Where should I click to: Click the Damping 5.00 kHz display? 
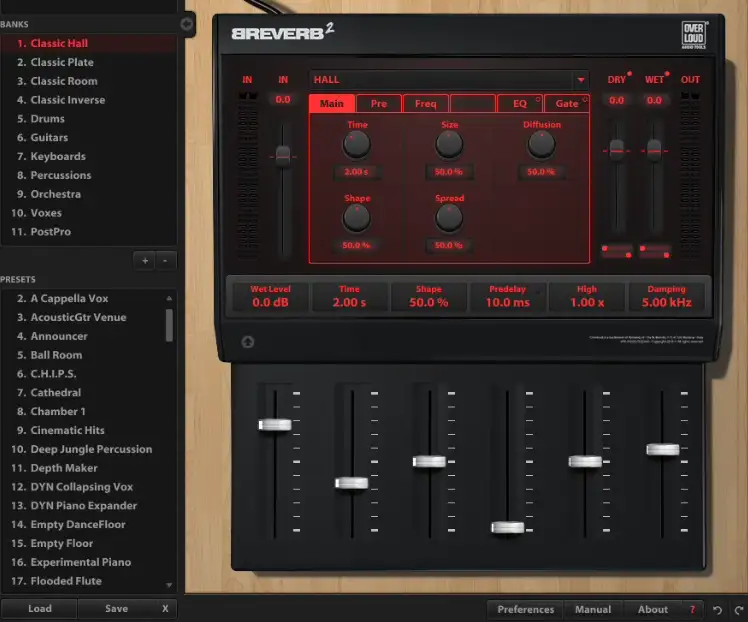666,297
